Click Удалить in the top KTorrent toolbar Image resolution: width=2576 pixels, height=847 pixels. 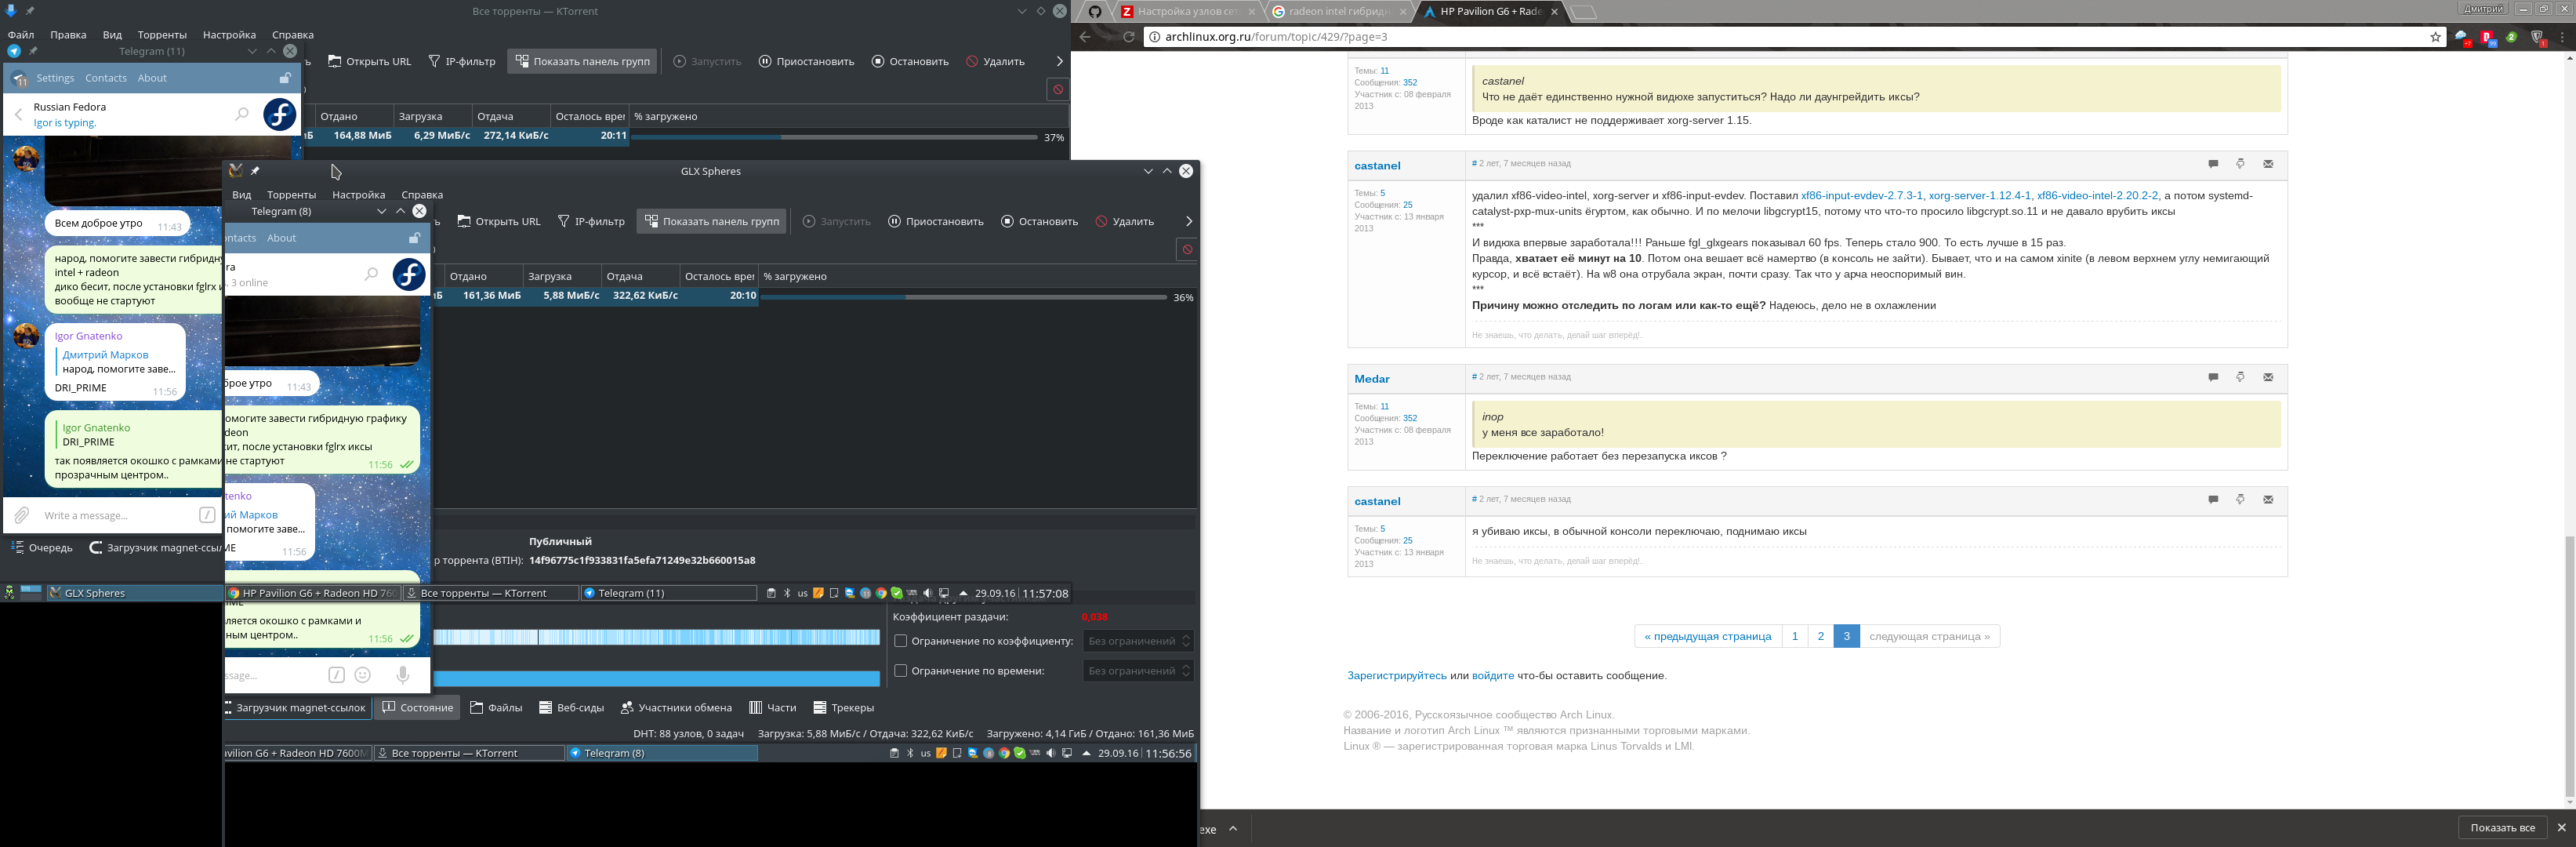[x=995, y=61]
